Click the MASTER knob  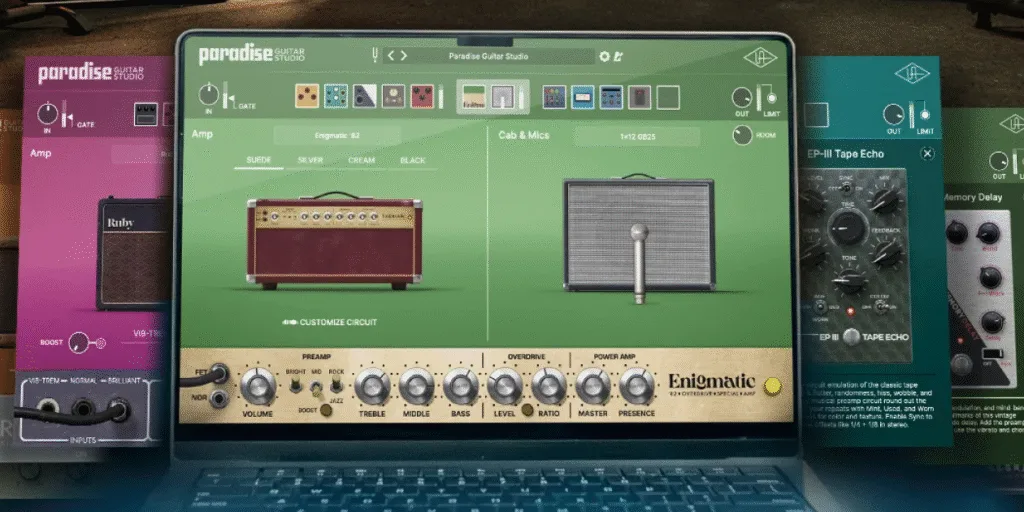point(593,386)
